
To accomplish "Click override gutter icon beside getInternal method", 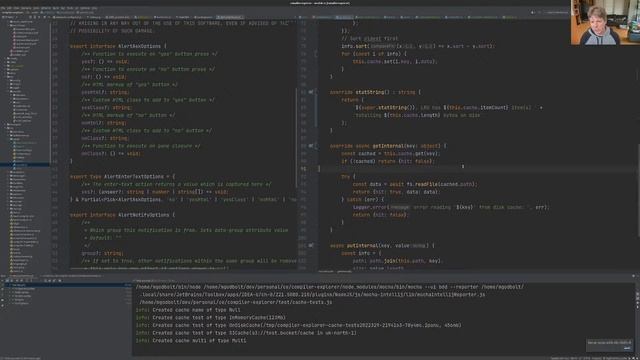I will (x=311, y=146).
